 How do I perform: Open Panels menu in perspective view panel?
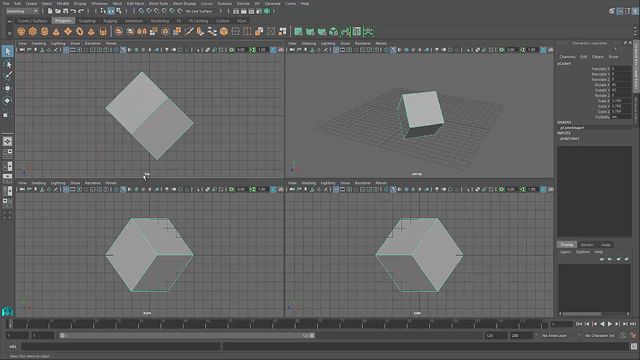pos(381,43)
